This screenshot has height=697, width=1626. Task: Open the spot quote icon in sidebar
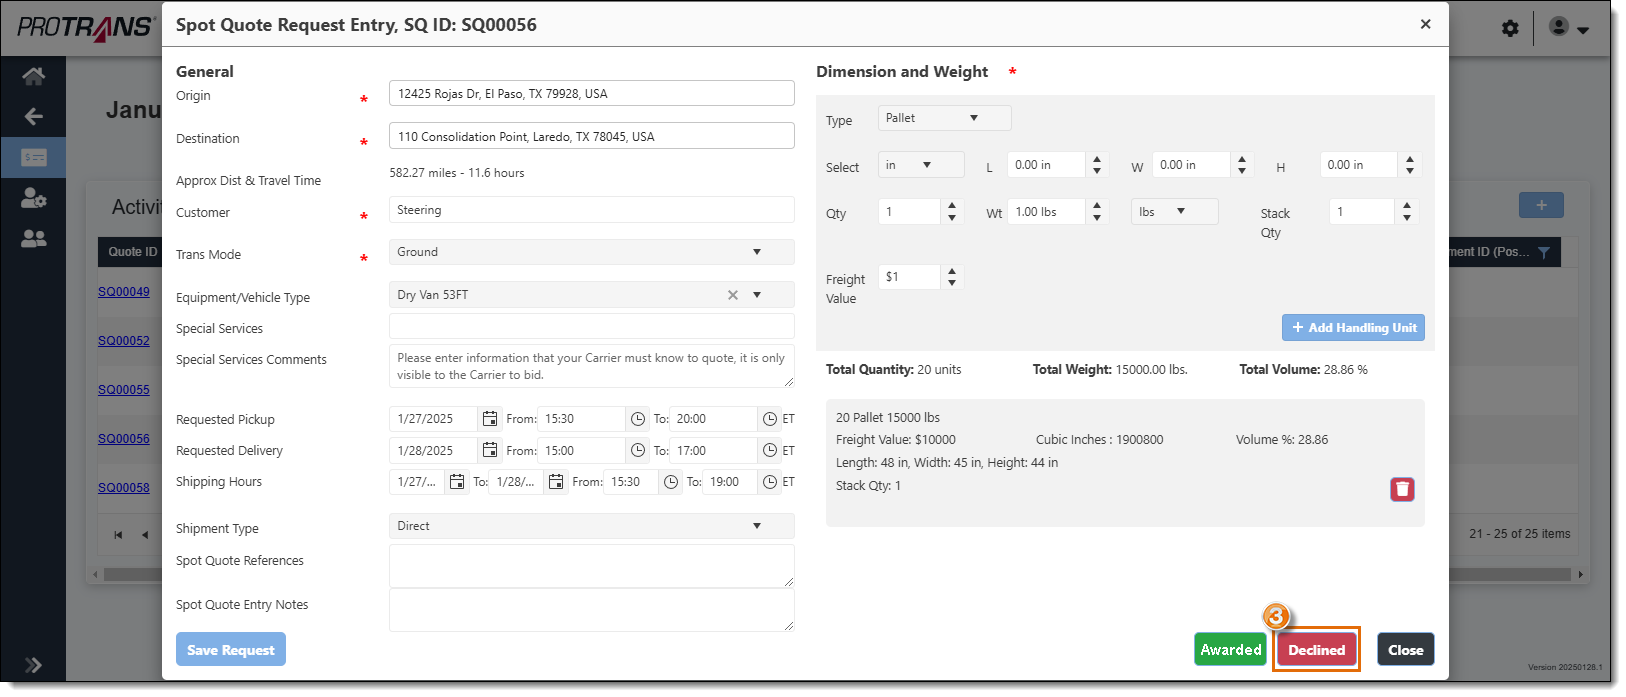pyautogui.click(x=34, y=157)
